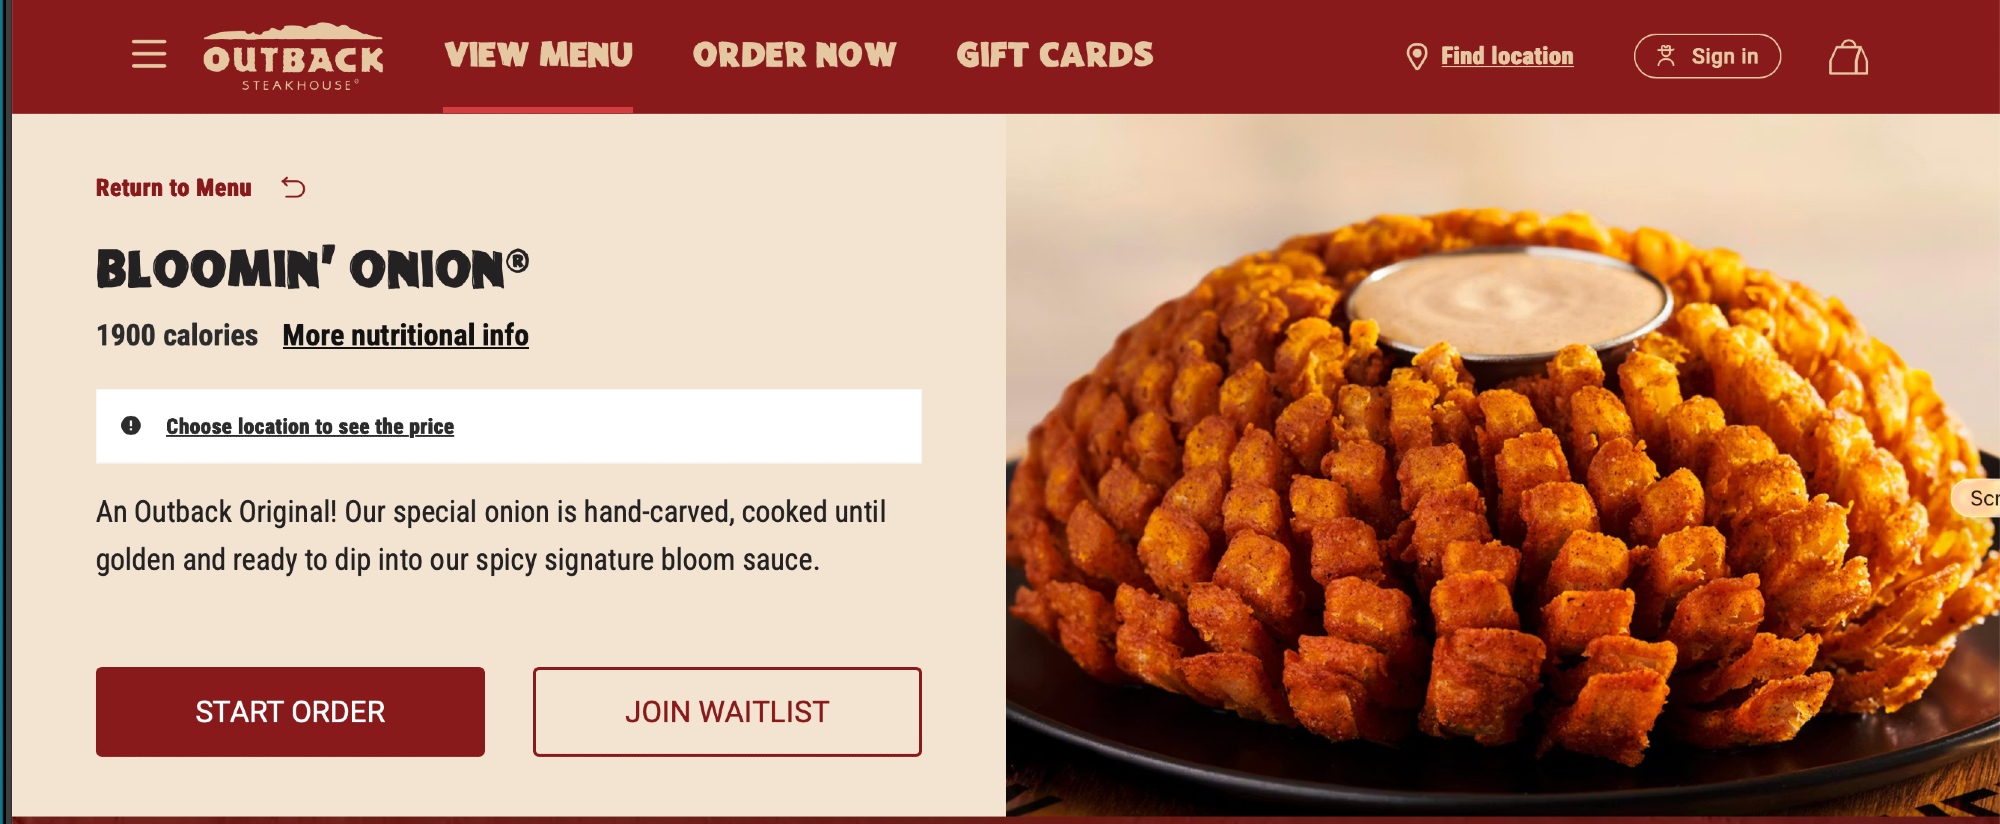Click the location pin icon

1416,56
